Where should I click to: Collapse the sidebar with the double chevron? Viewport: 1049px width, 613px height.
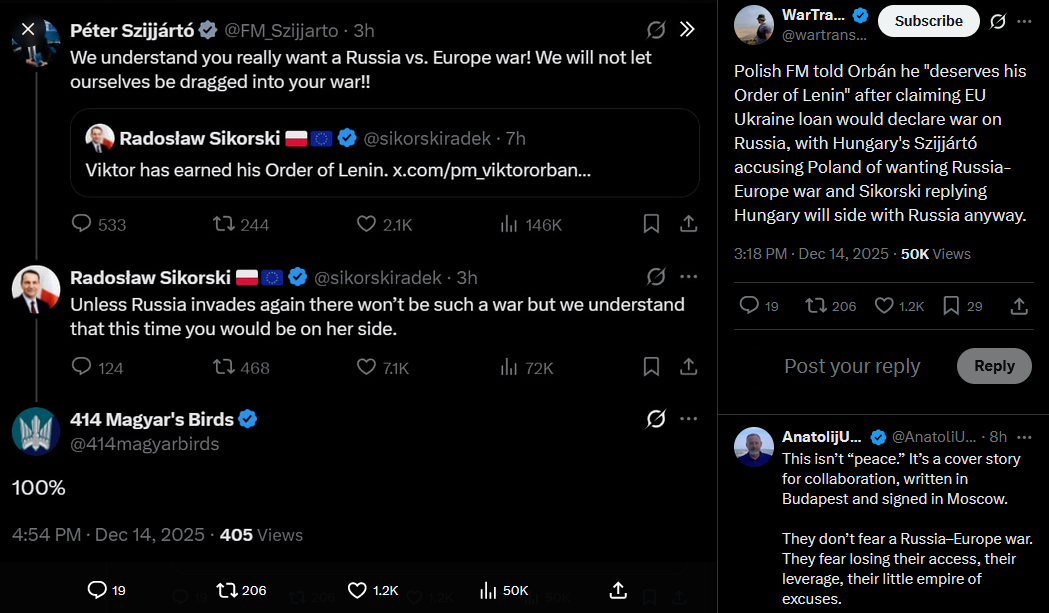point(687,29)
